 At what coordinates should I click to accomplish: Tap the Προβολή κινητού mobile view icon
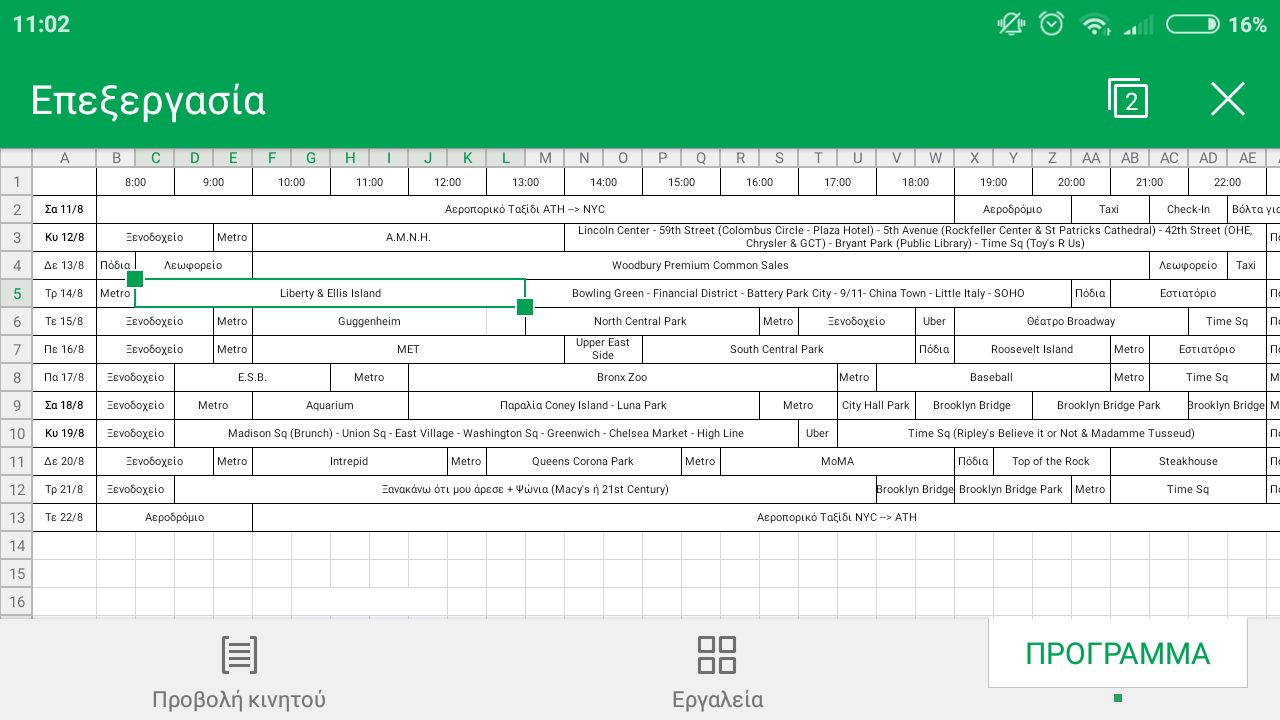[x=239, y=655]
